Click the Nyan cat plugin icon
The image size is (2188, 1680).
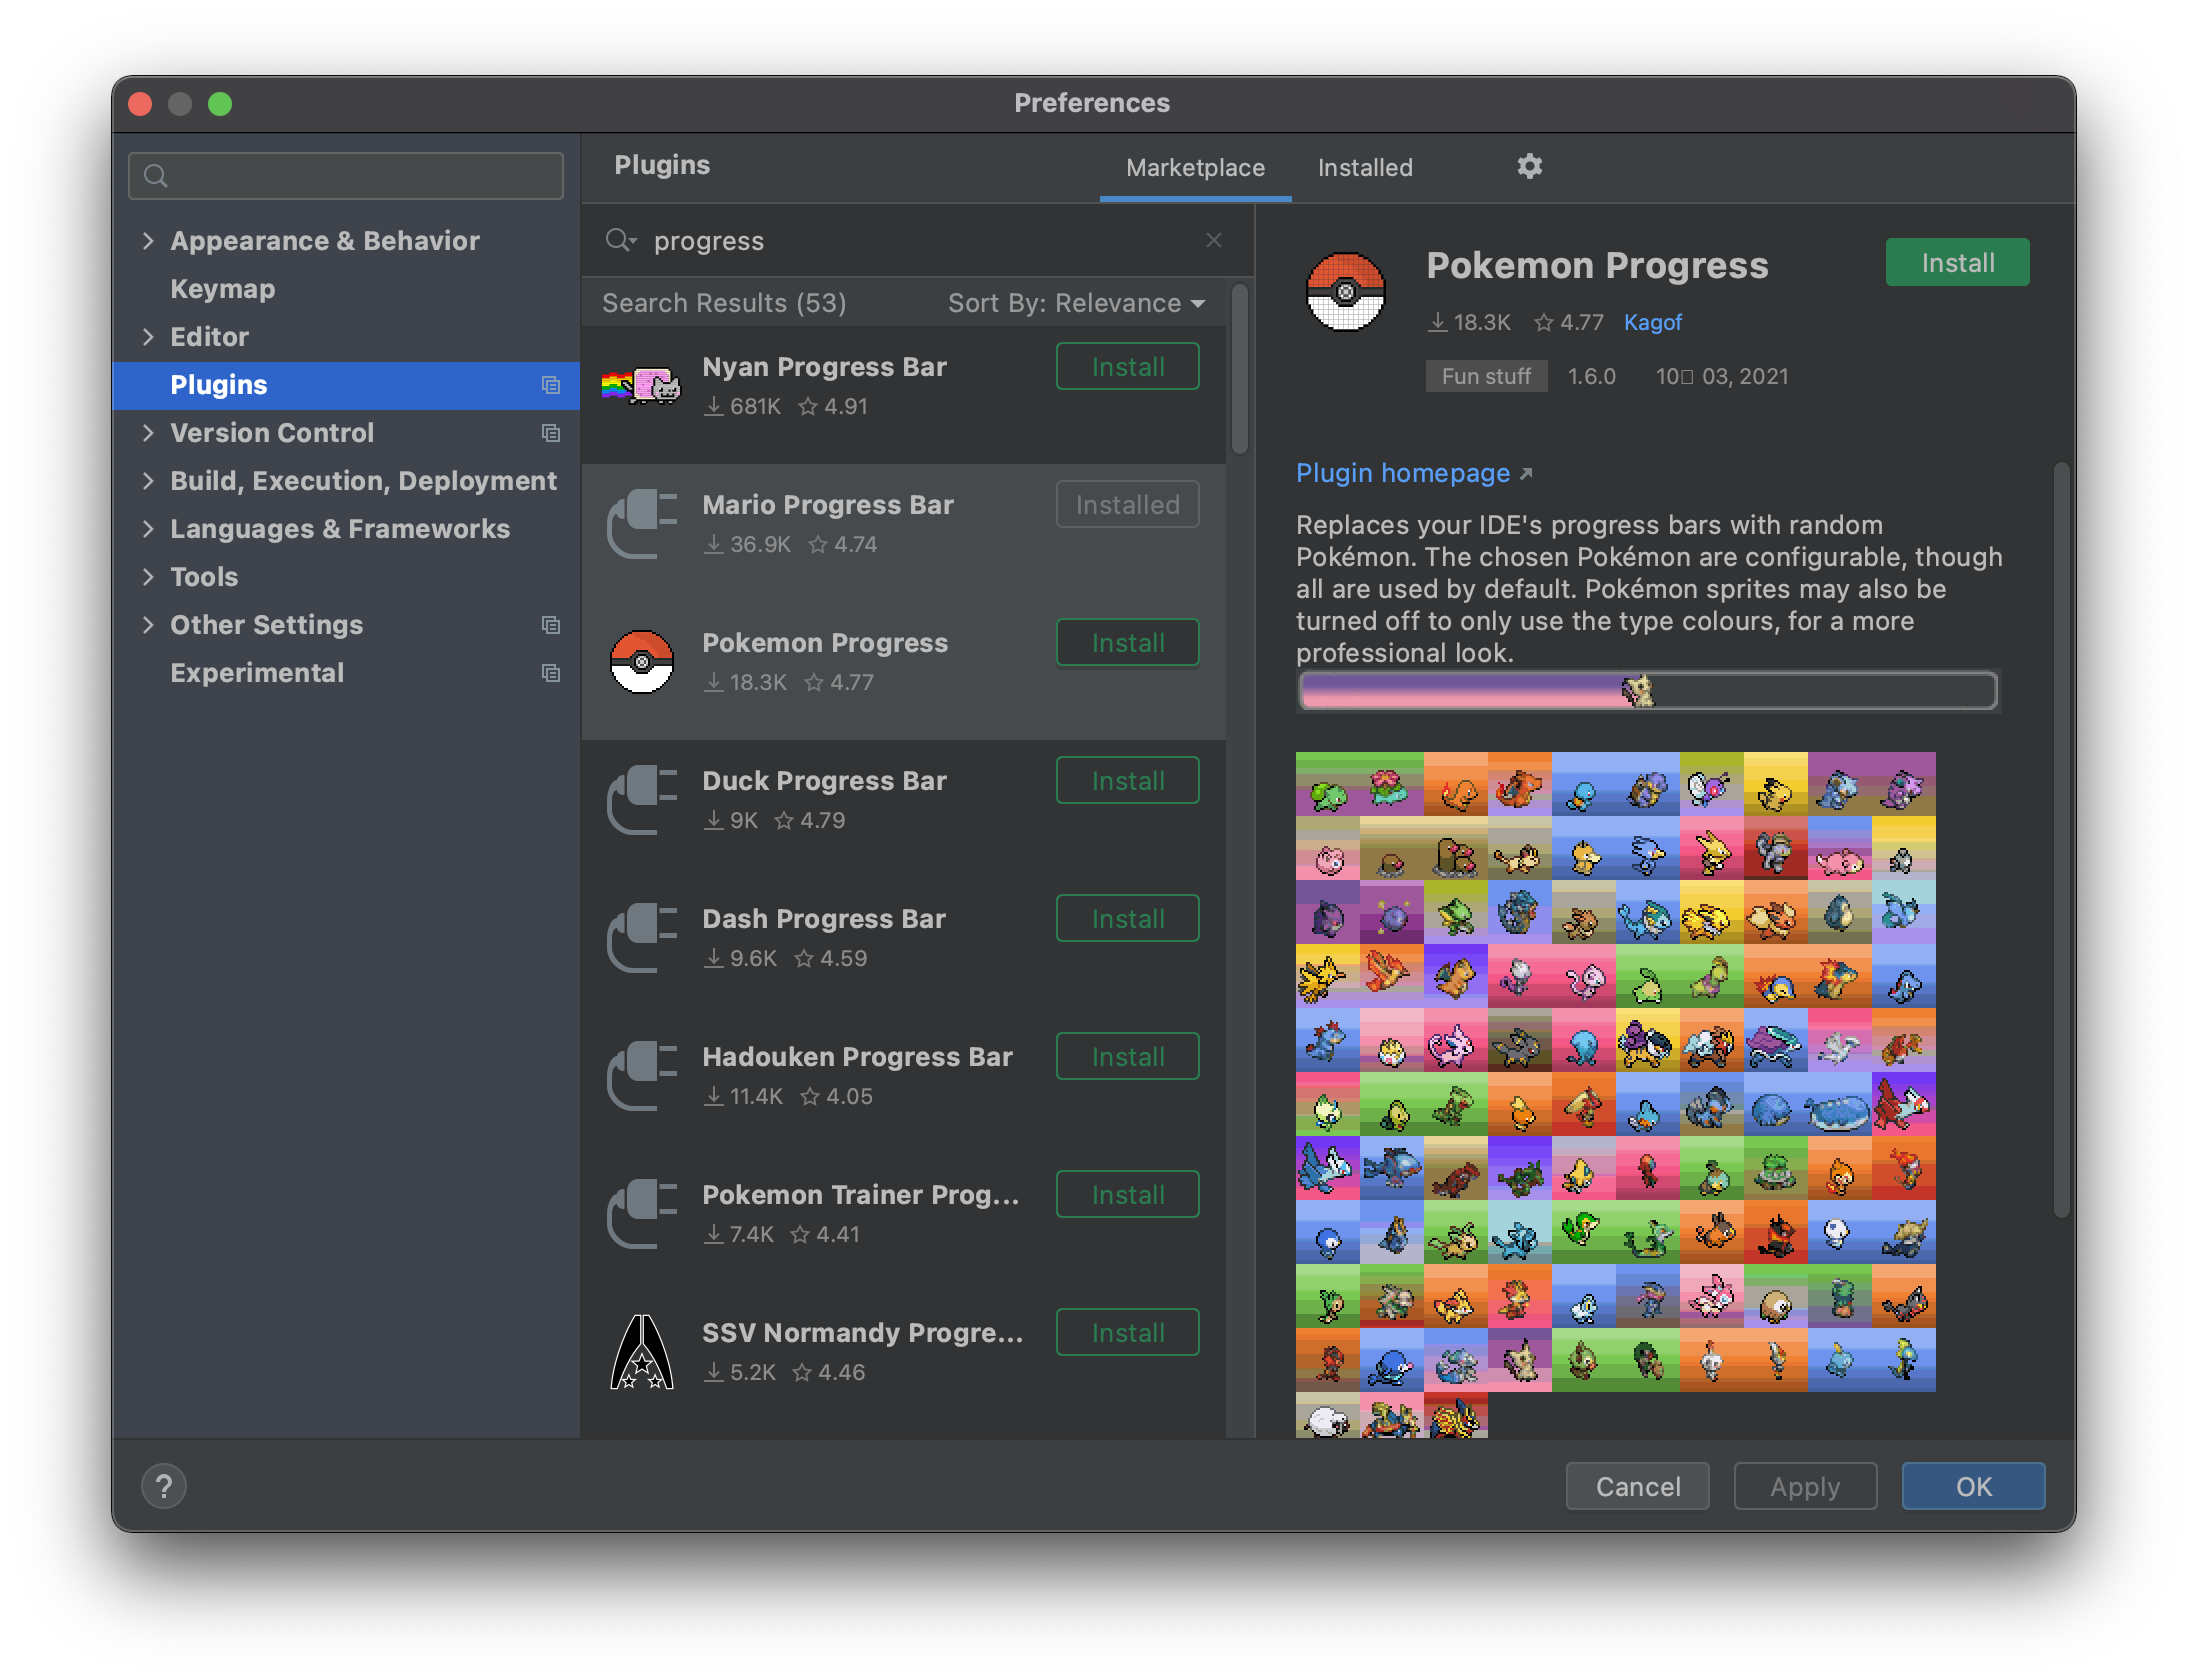point(642,386)
